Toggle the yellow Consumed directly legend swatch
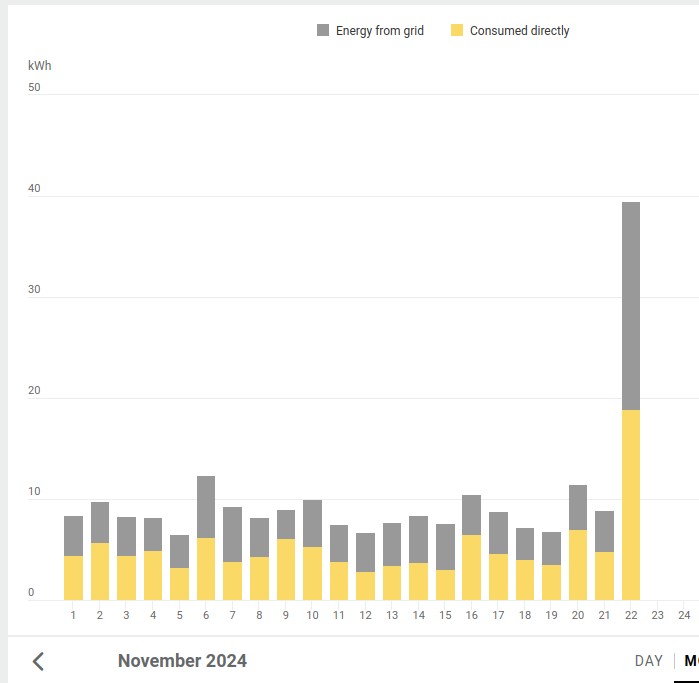 click(457, 31)
